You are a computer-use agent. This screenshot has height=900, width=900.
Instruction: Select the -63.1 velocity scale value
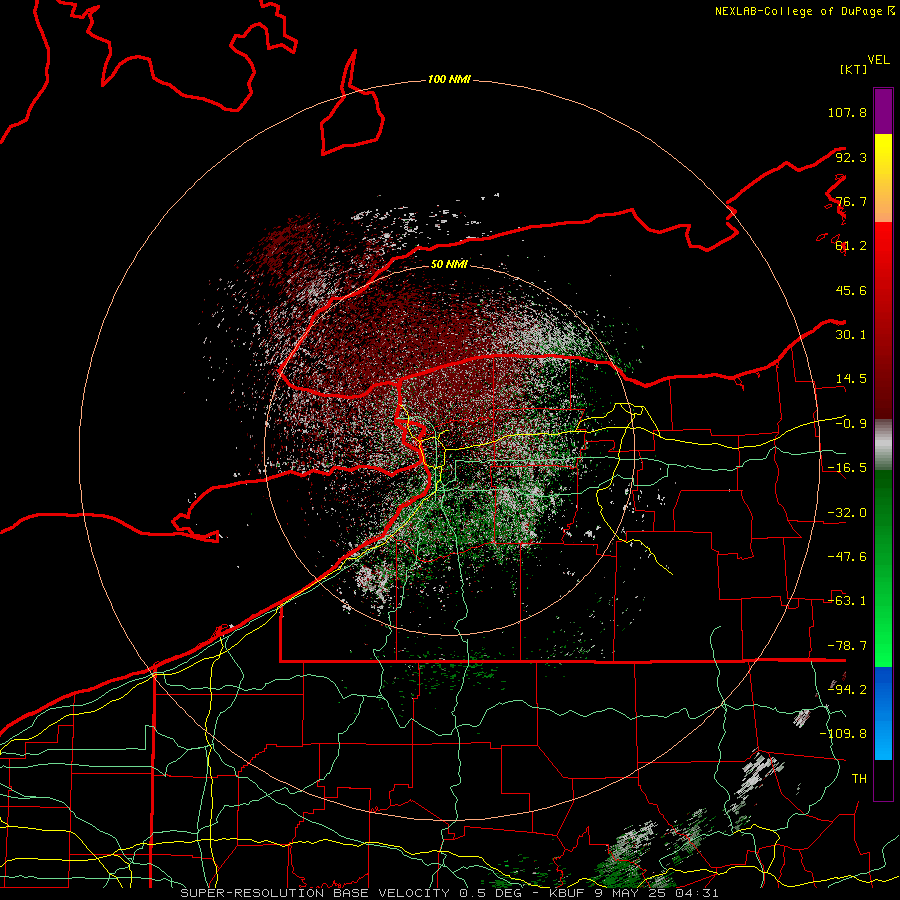(x=847, y=601)
